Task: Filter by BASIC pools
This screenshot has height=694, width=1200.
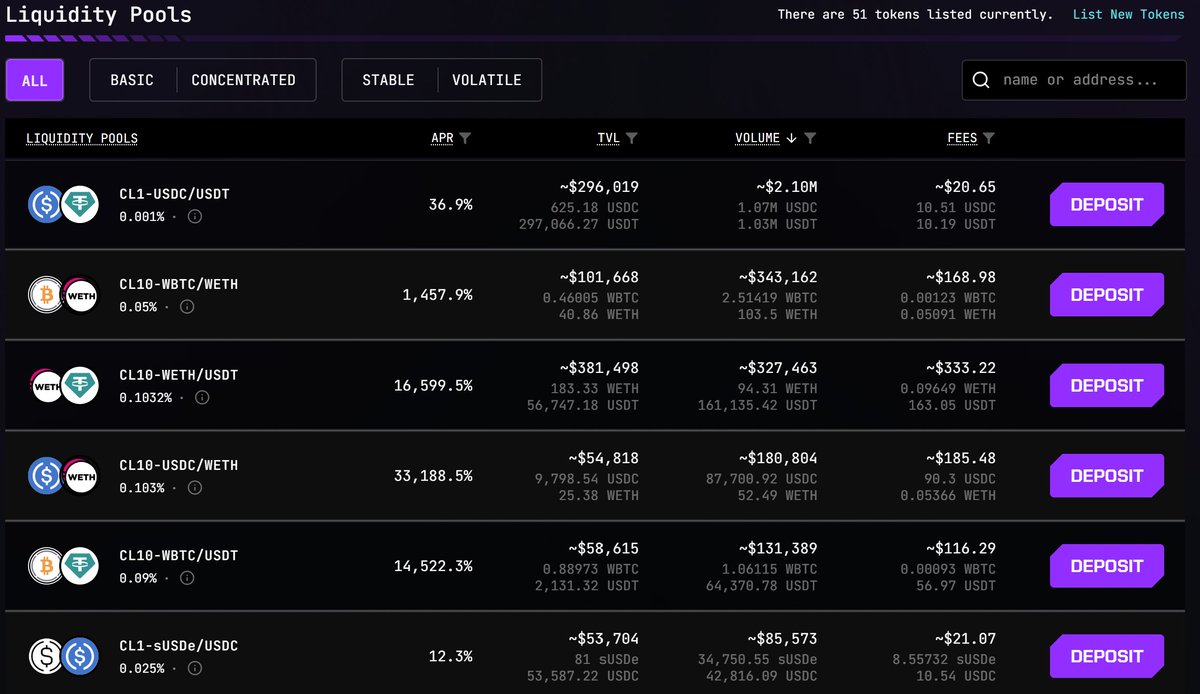Action: [x=132, y=80]
